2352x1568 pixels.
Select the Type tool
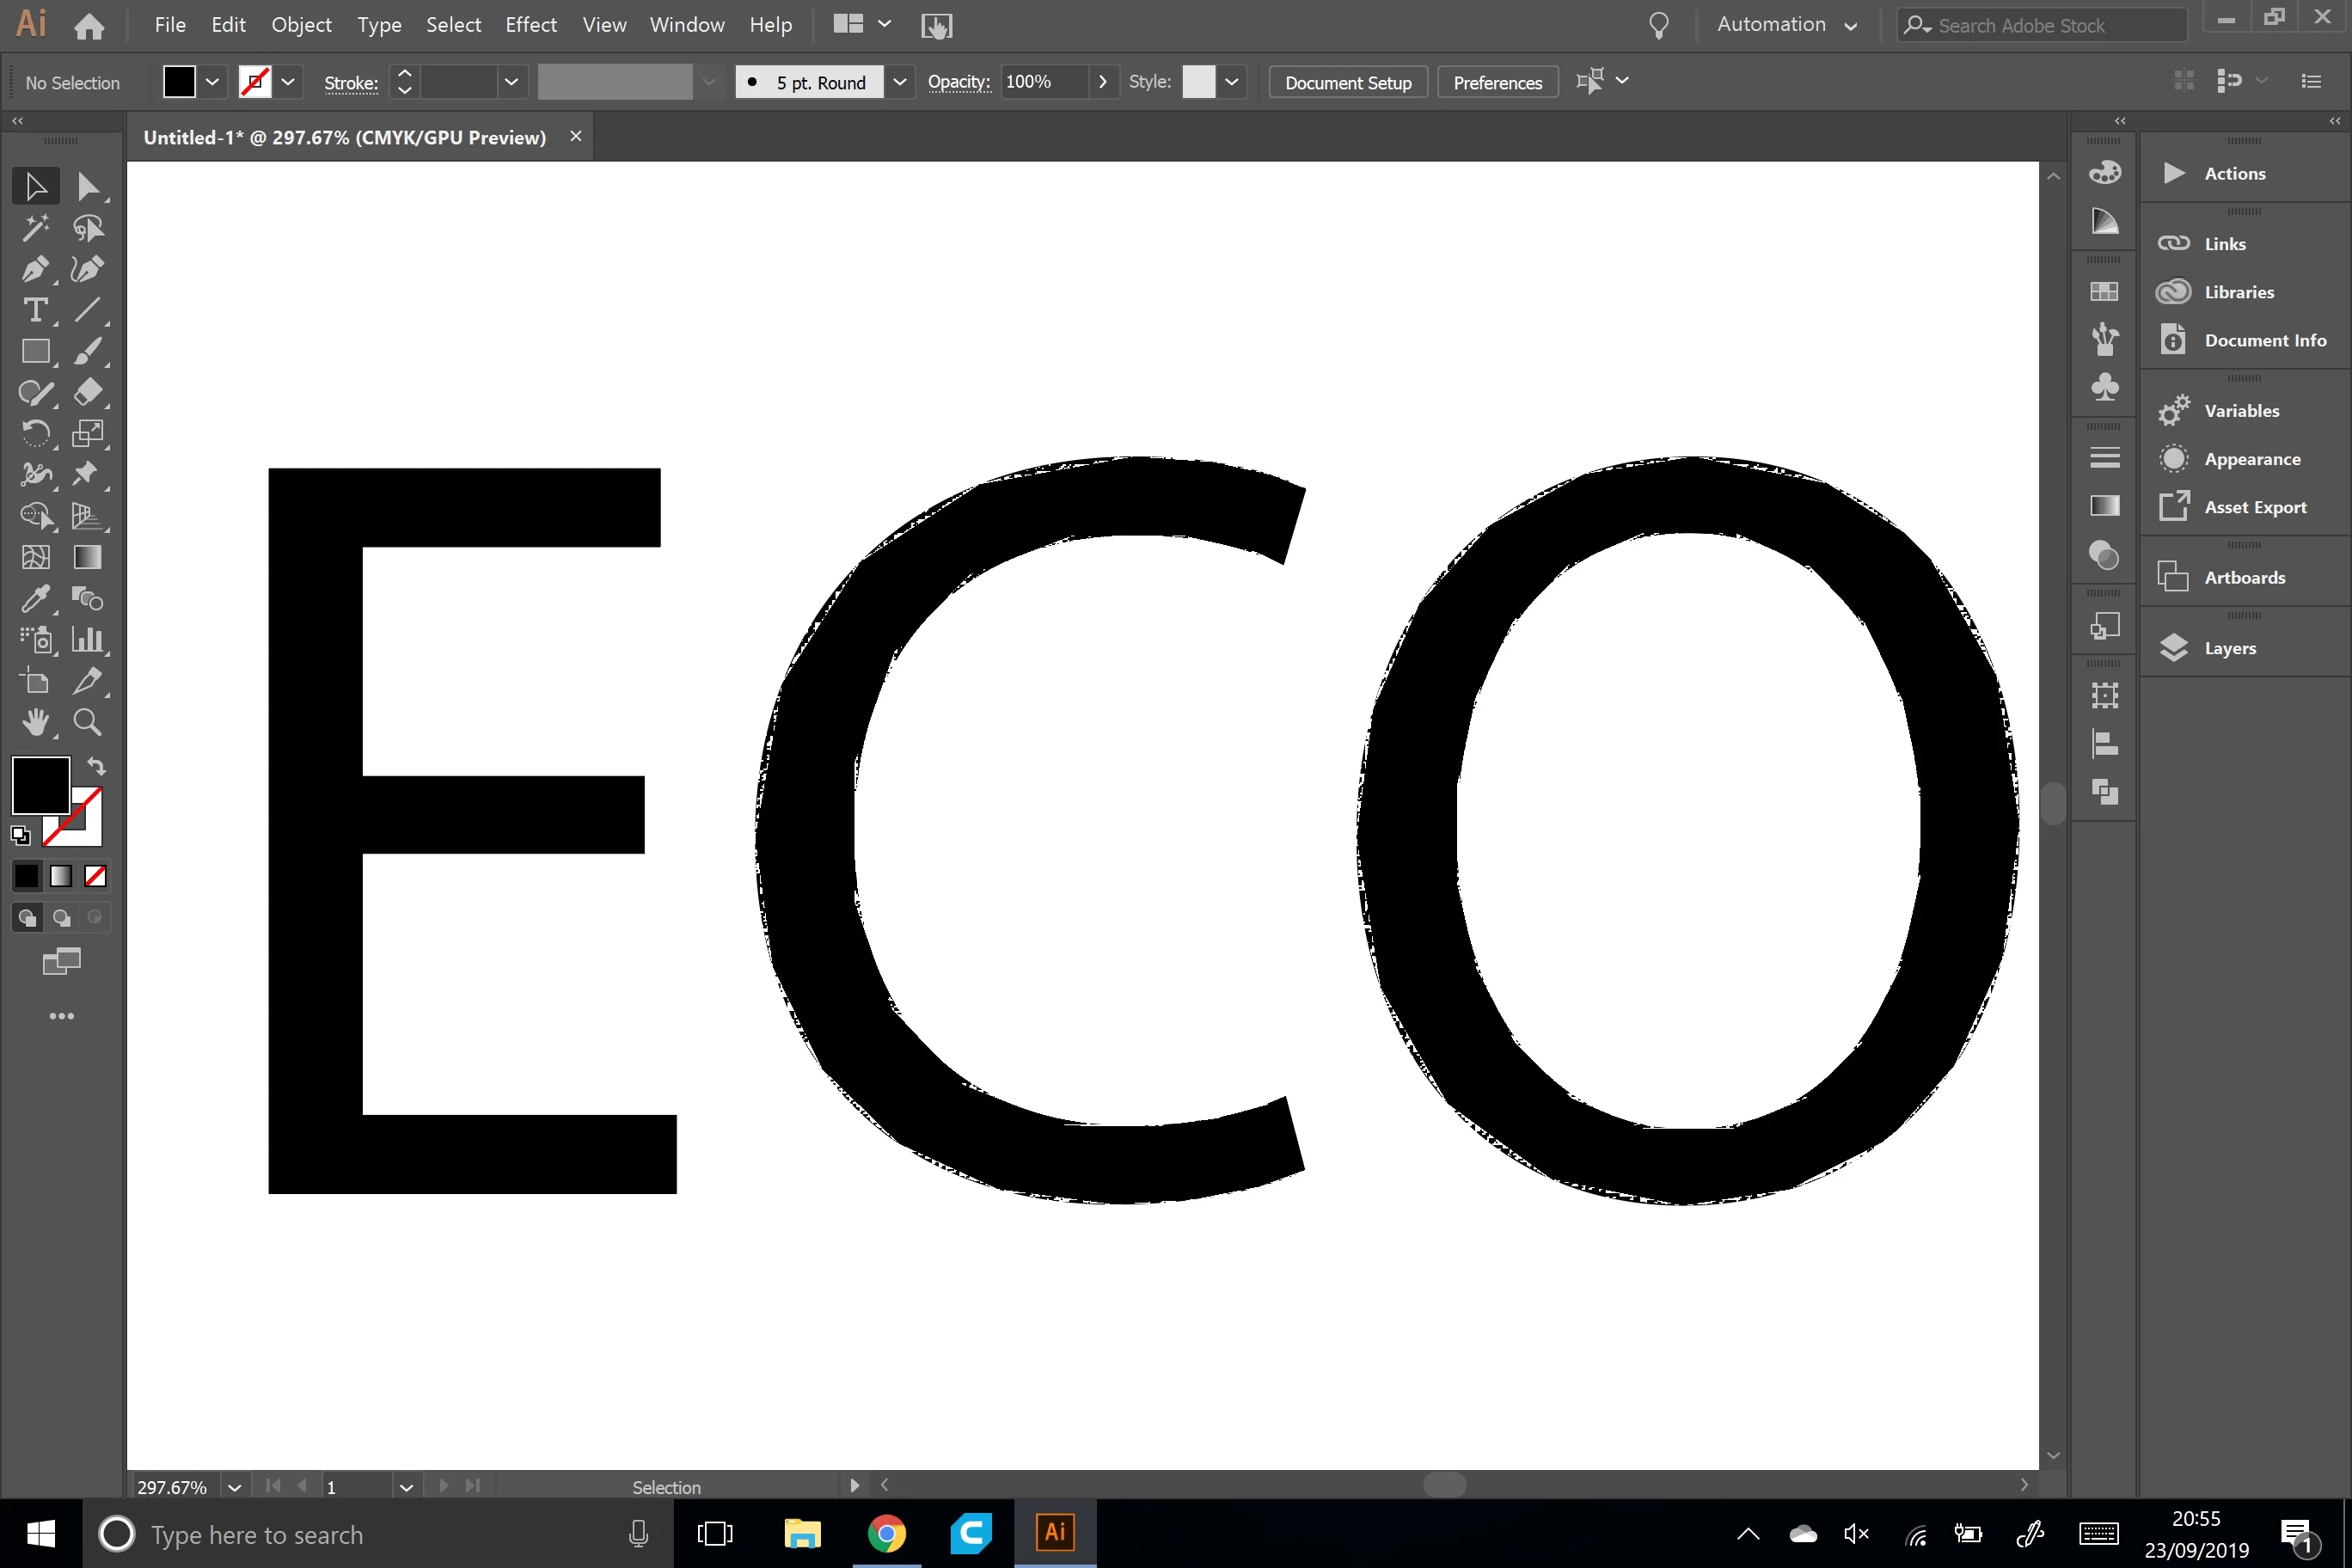35,310
